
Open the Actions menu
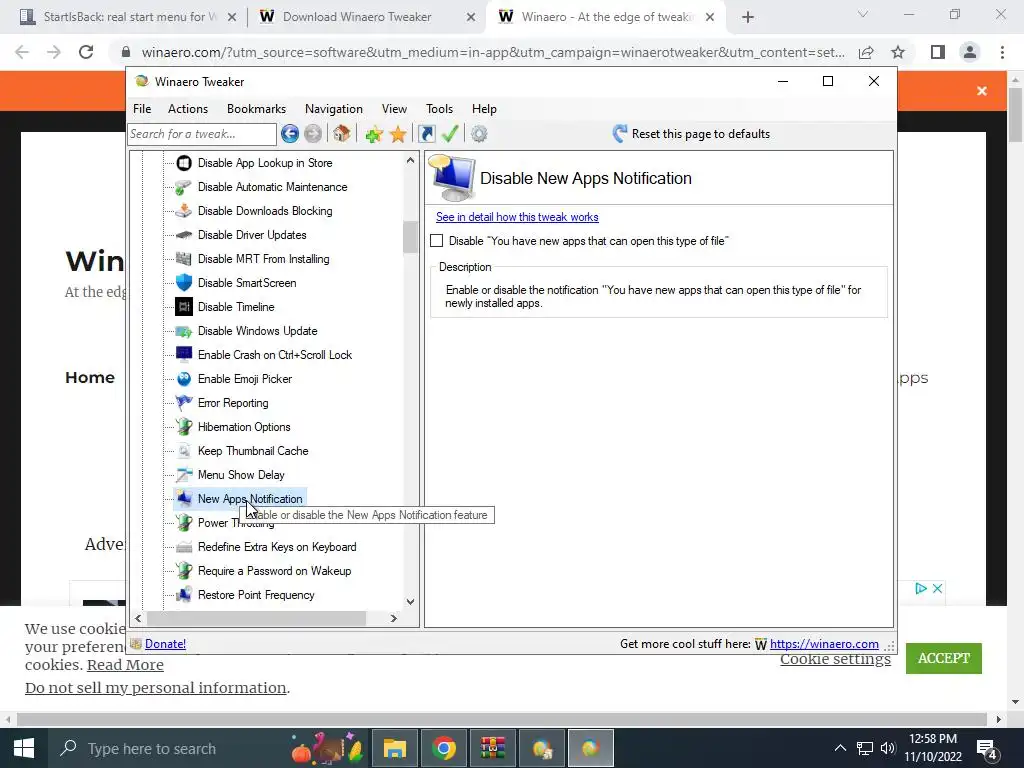coord(187,109)
